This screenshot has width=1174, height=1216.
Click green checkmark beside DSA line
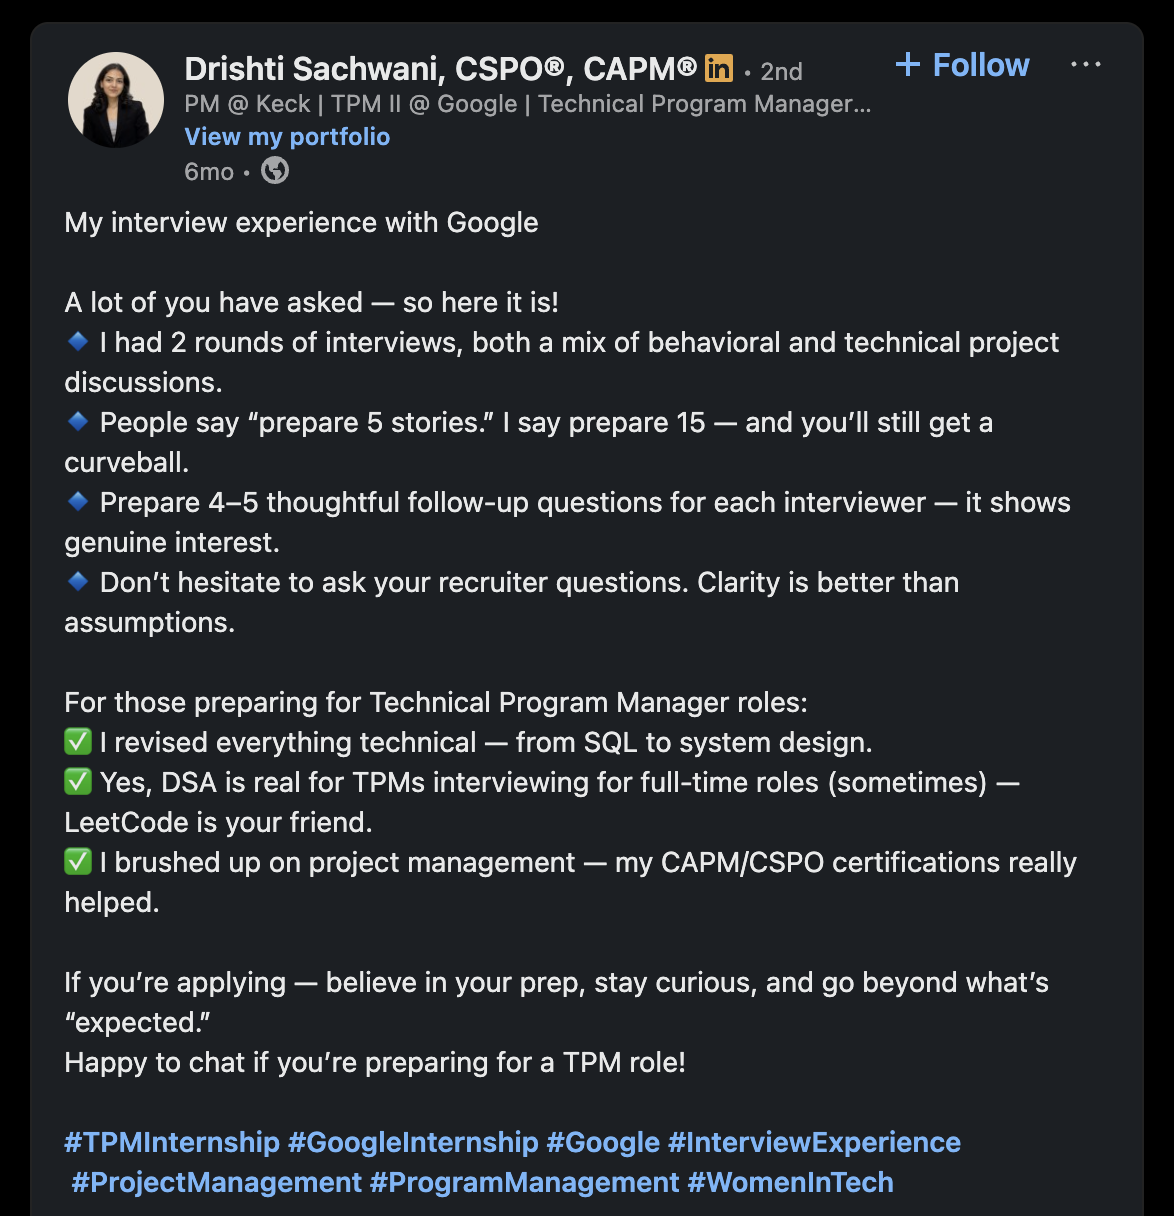click(78, 782)
